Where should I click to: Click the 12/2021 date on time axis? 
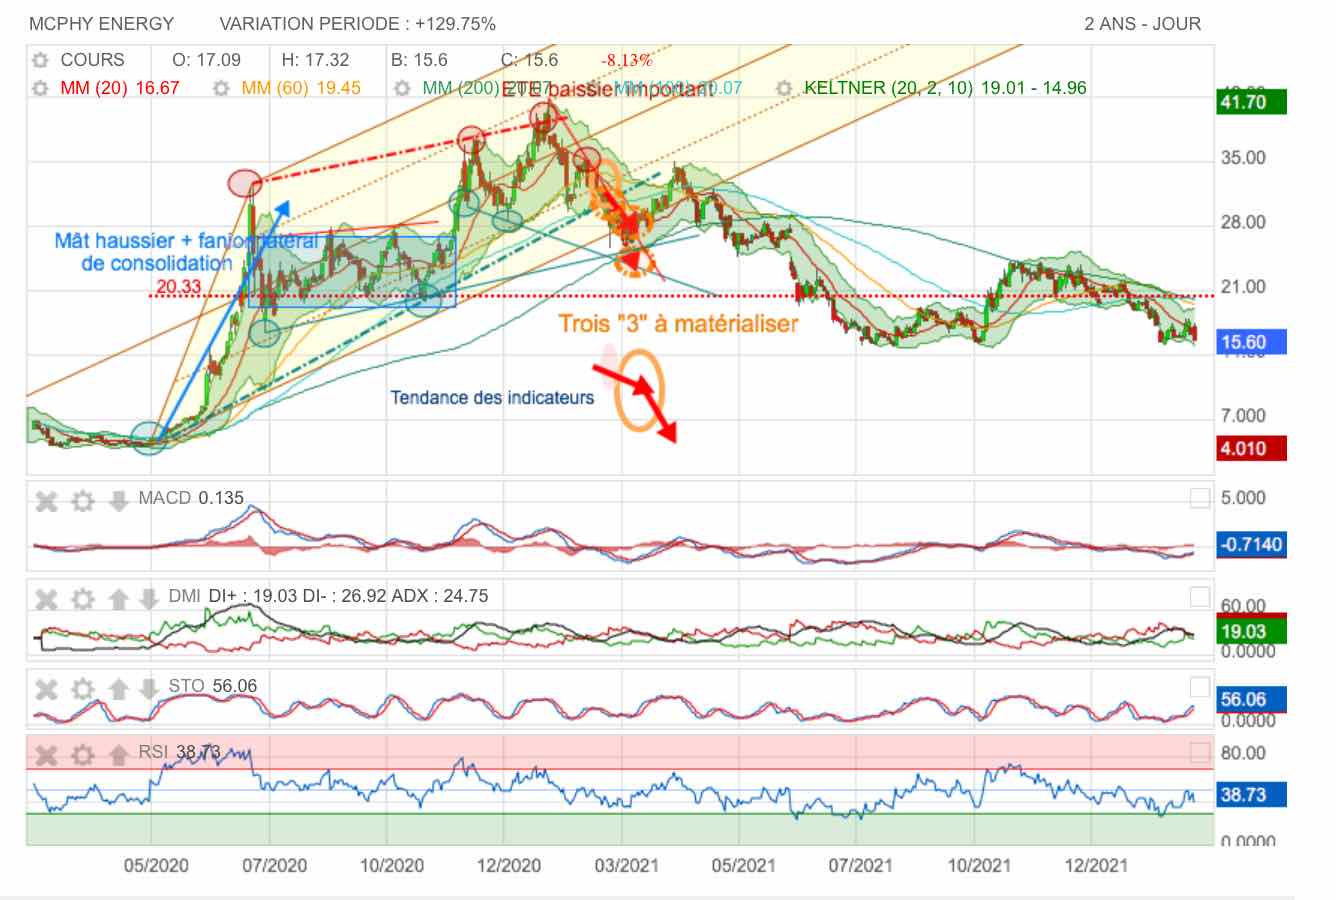[x=1094, y=865]
